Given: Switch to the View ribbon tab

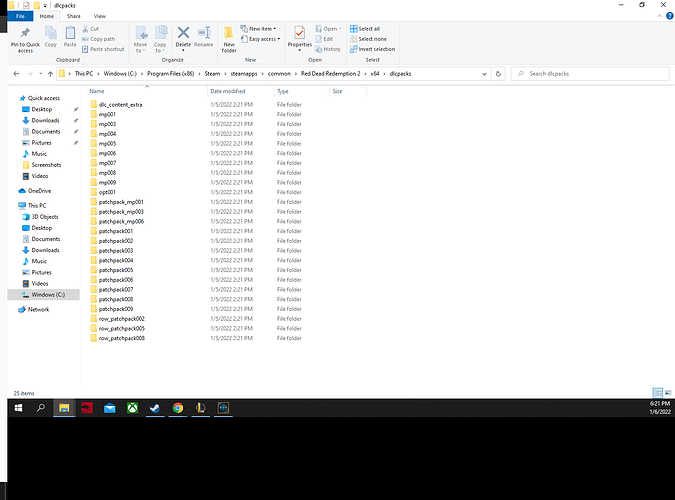Looking at the screenshot, I should (100, 16).
